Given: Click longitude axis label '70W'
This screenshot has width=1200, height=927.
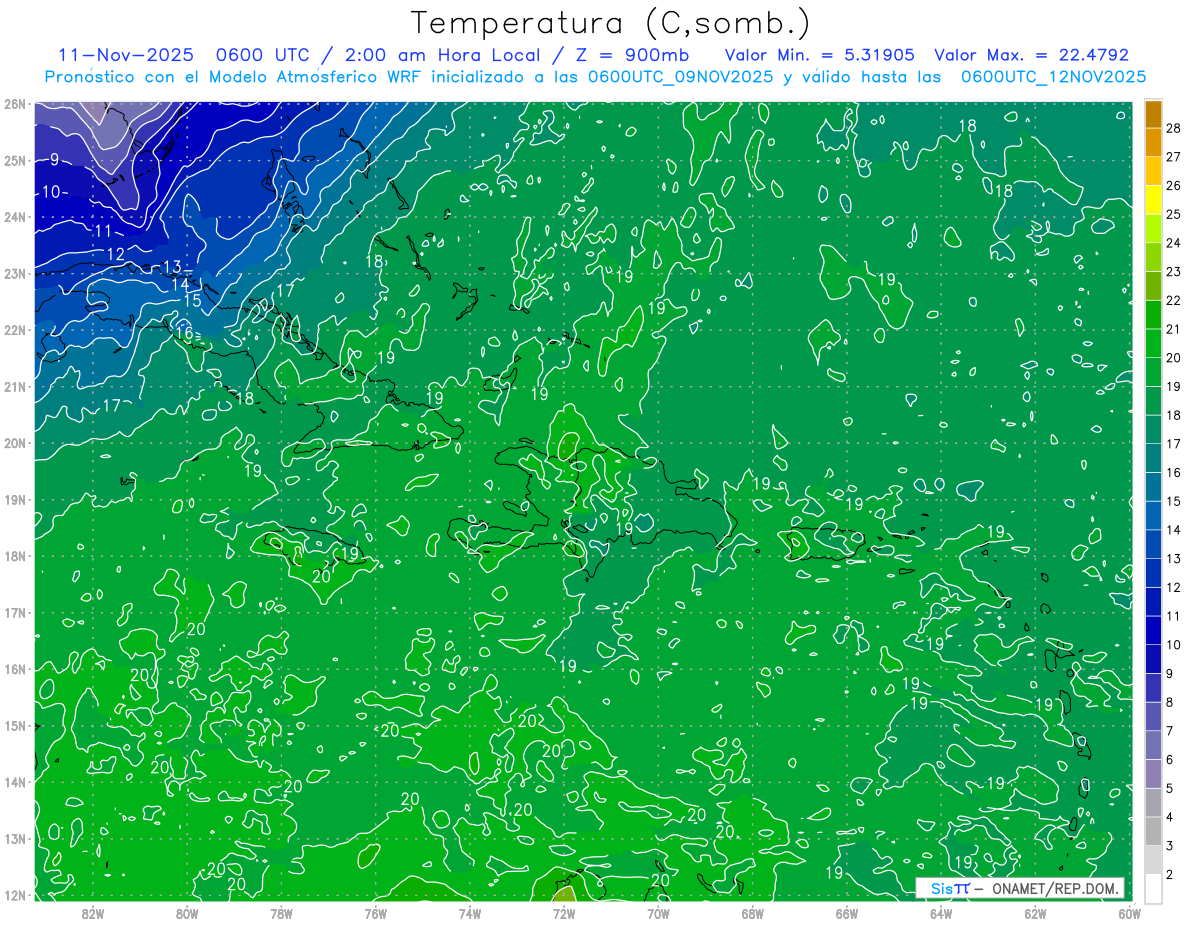Looking at the screenshot, I should click(658, 913).
